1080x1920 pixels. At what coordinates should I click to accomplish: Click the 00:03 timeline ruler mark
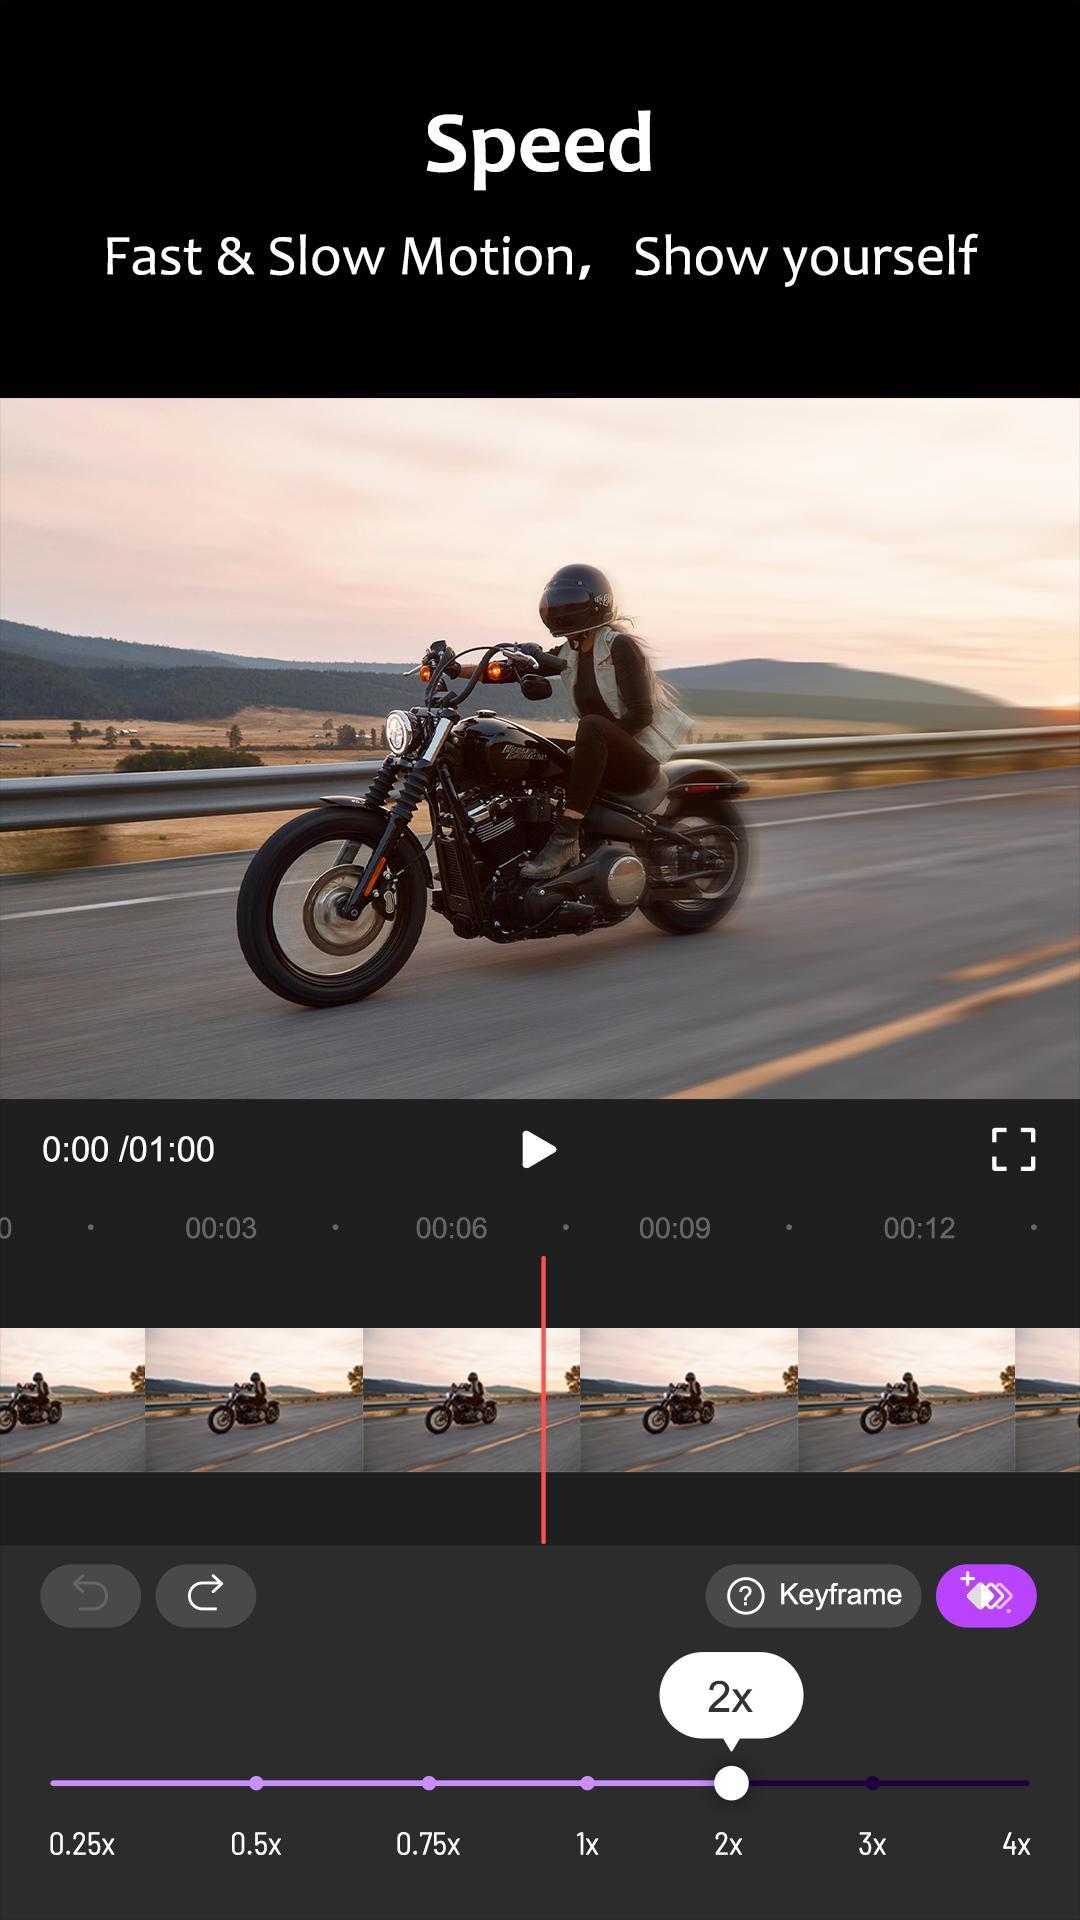click(x=221, y=1228)
